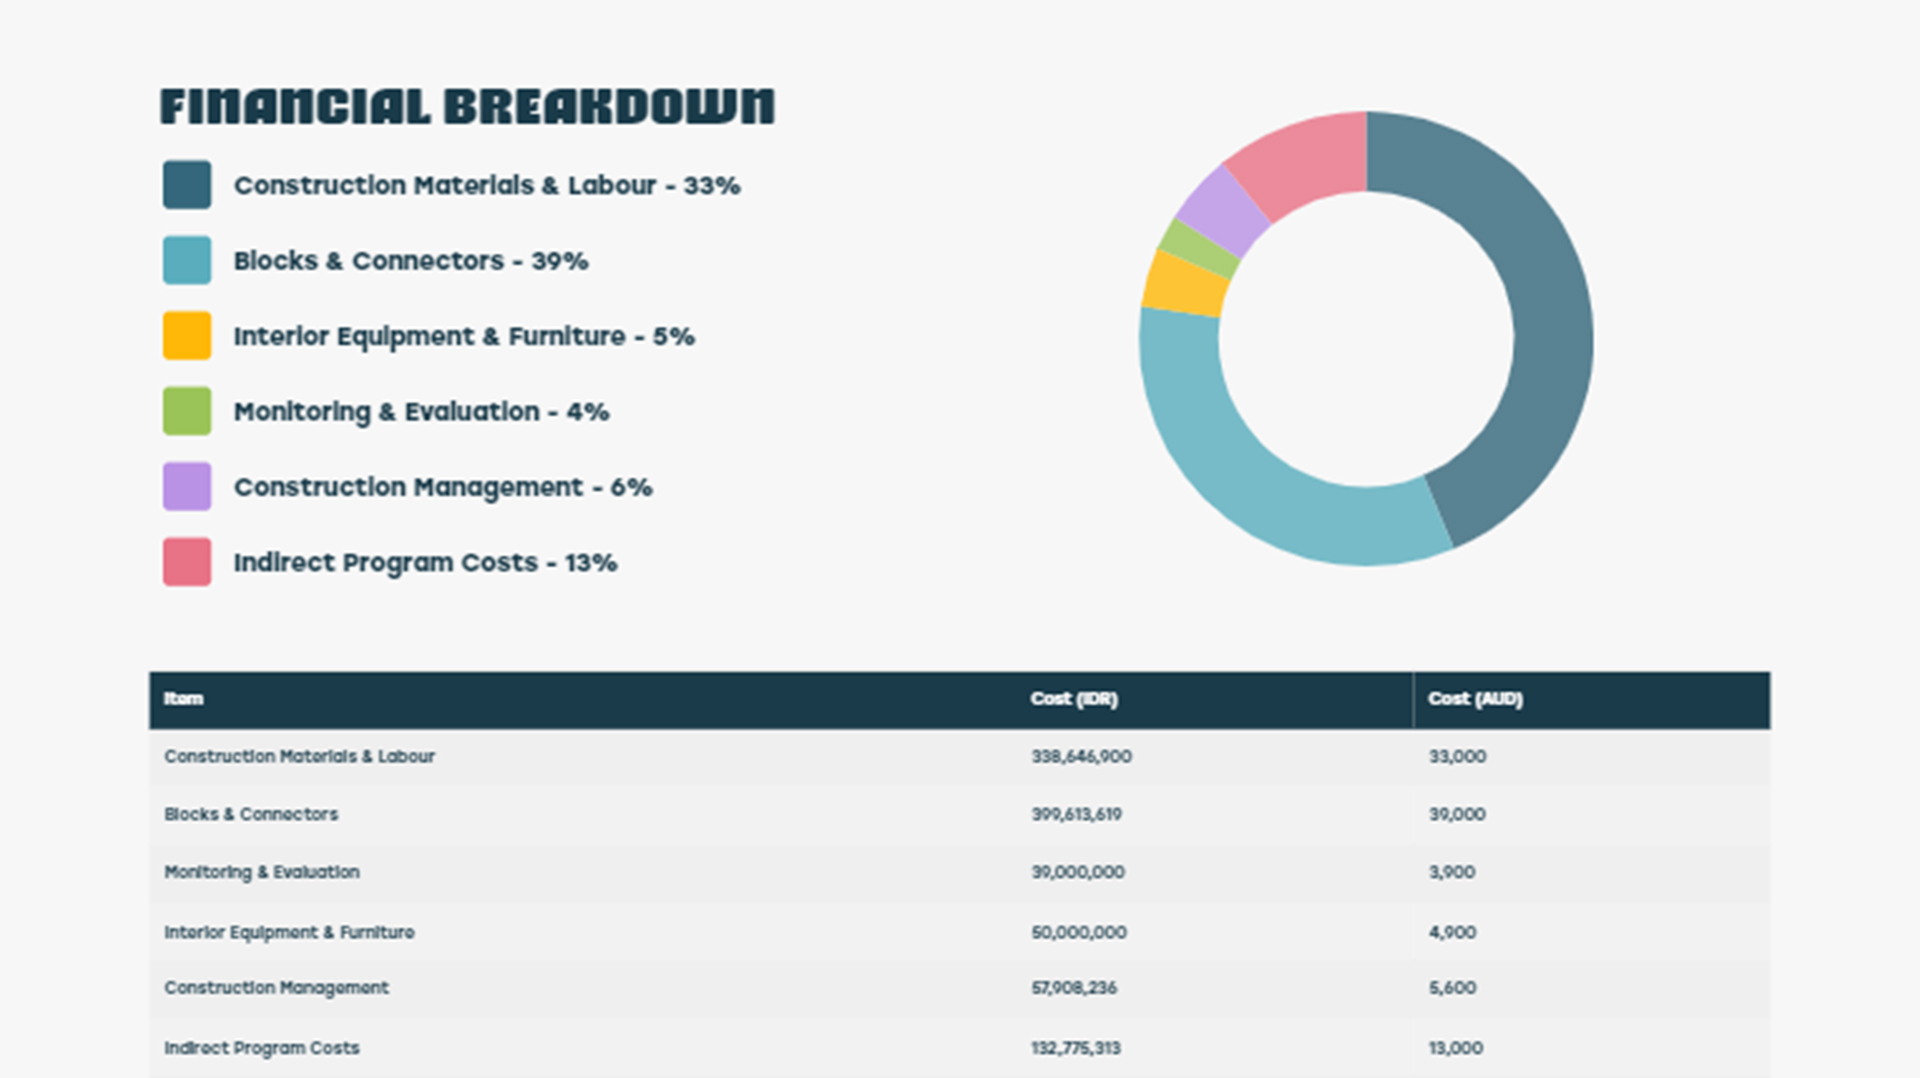
Task: Select the 'Indirect Program Costs' table row label
Action: pyautogui.click(x=262, y=1049)
